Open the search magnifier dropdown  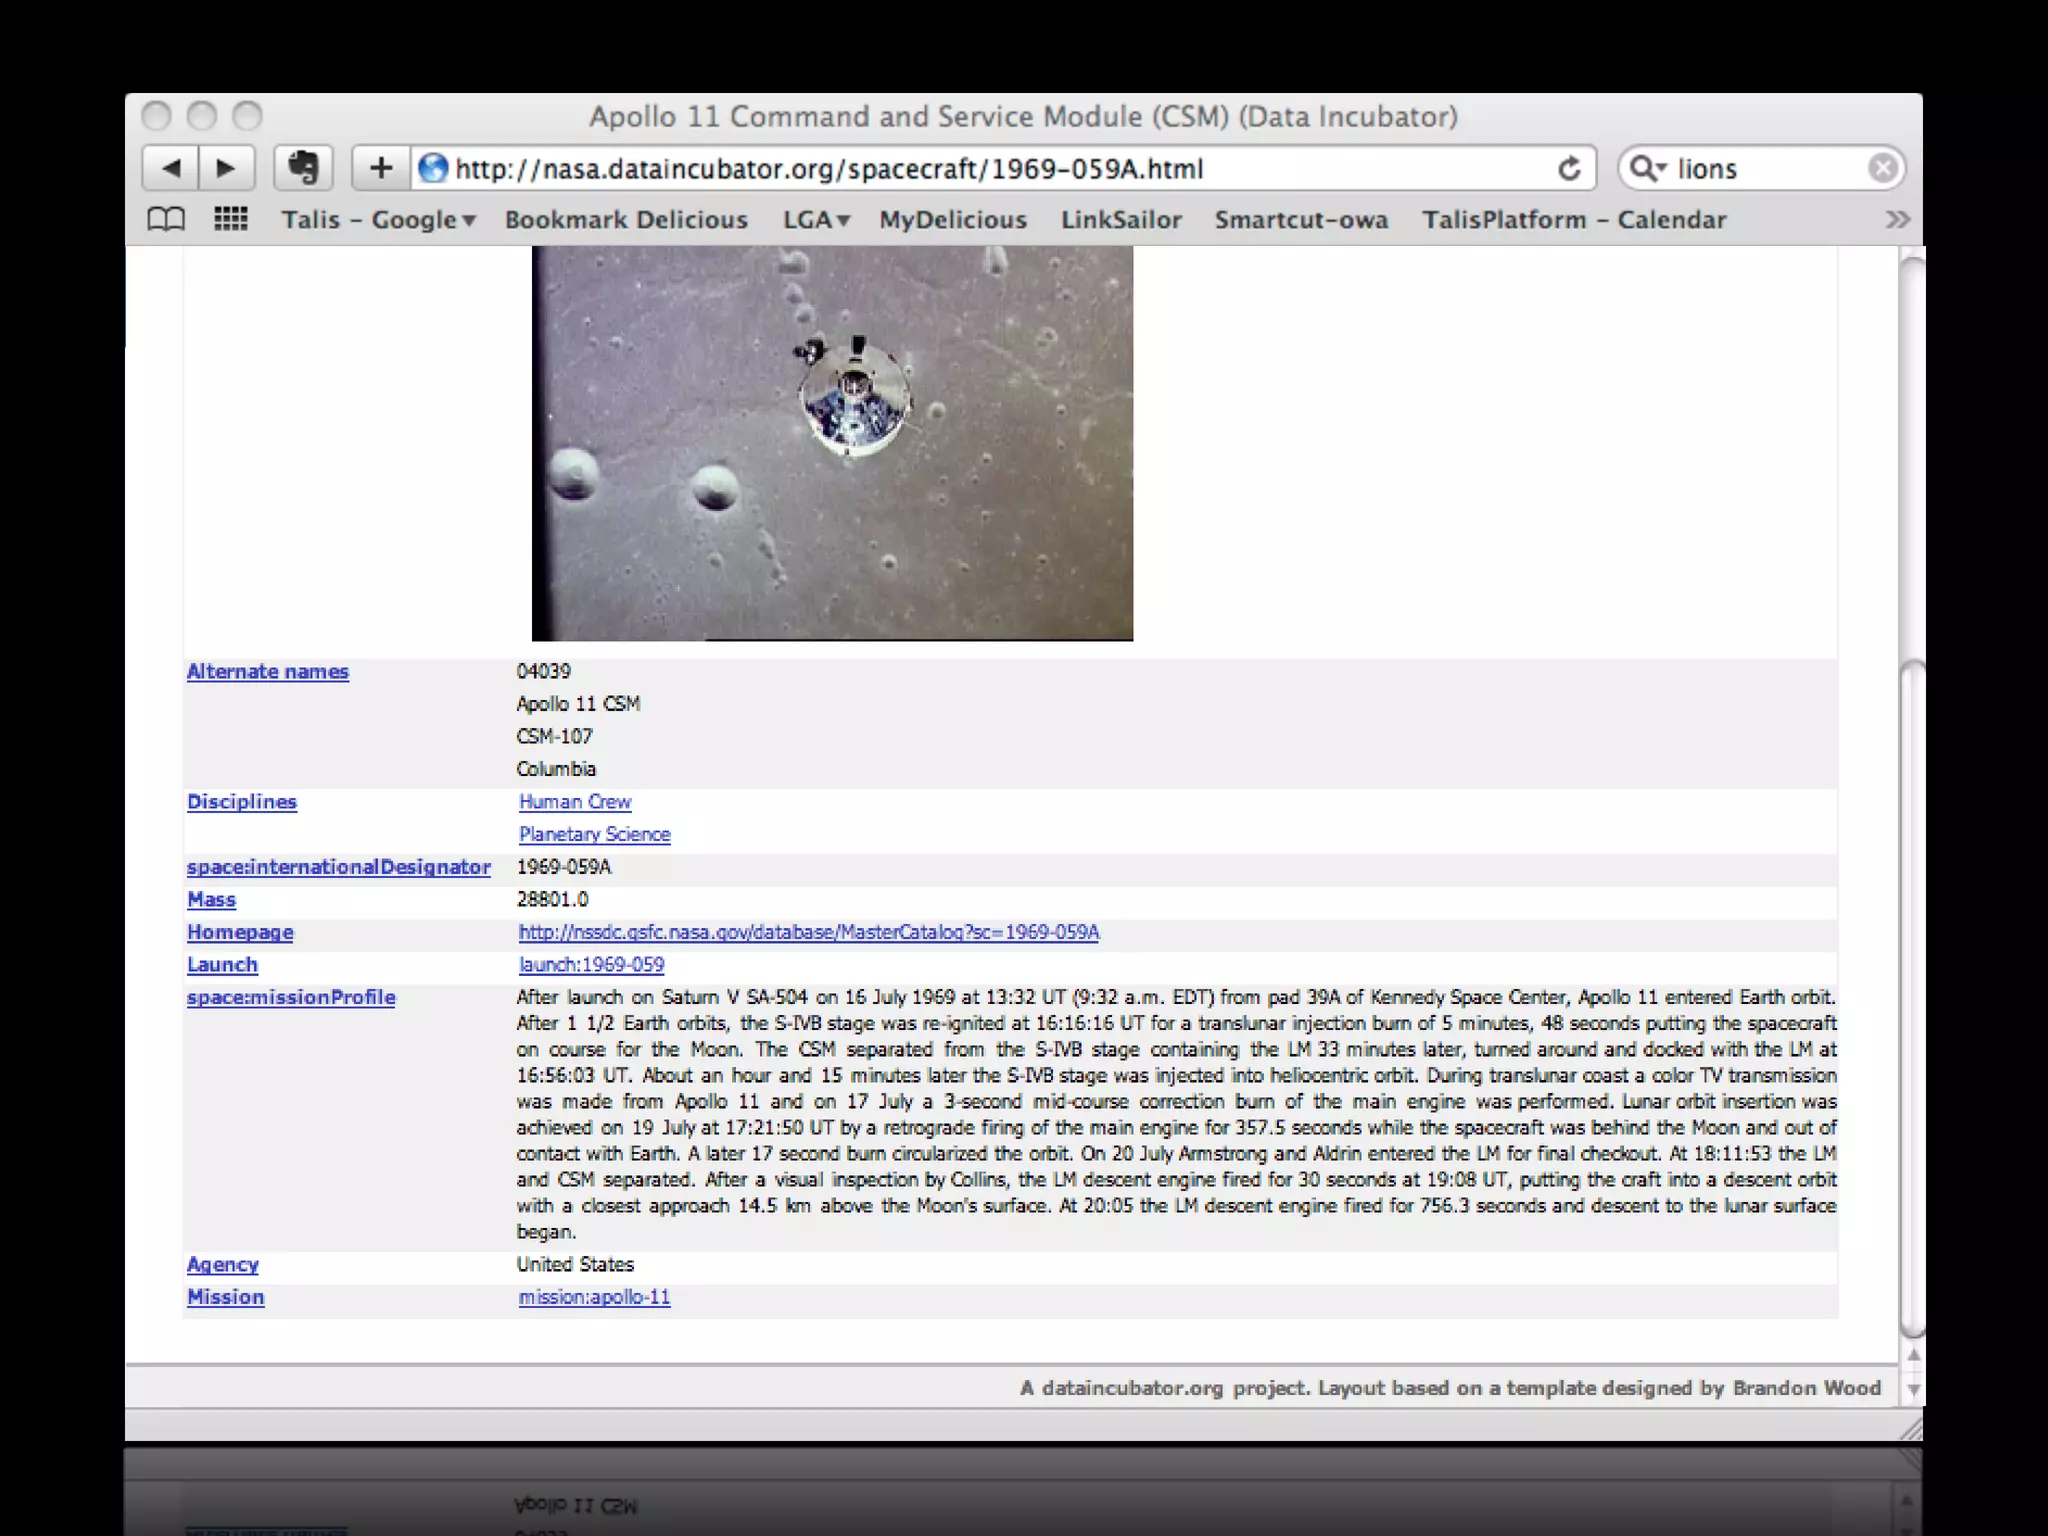[1647, 168]
